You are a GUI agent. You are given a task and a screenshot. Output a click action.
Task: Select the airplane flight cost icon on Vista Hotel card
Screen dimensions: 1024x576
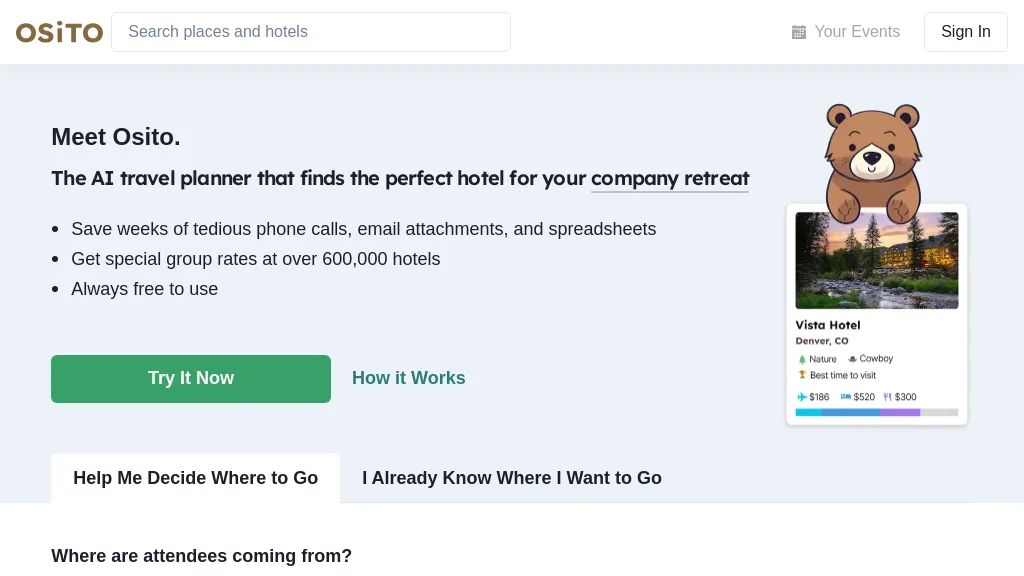point(801,397)
